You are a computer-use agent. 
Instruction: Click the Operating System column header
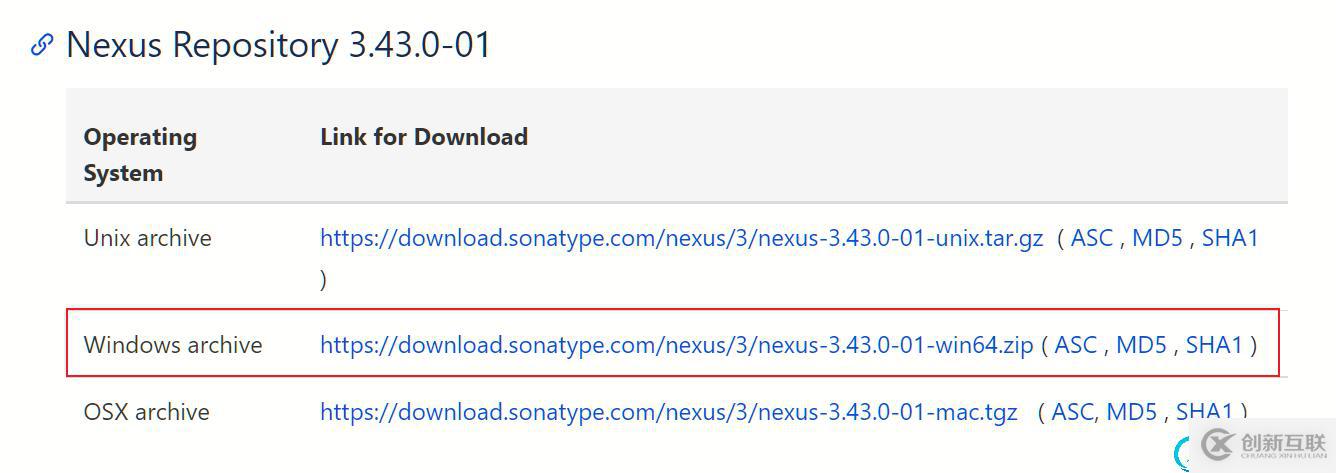[x=140, y=155]
